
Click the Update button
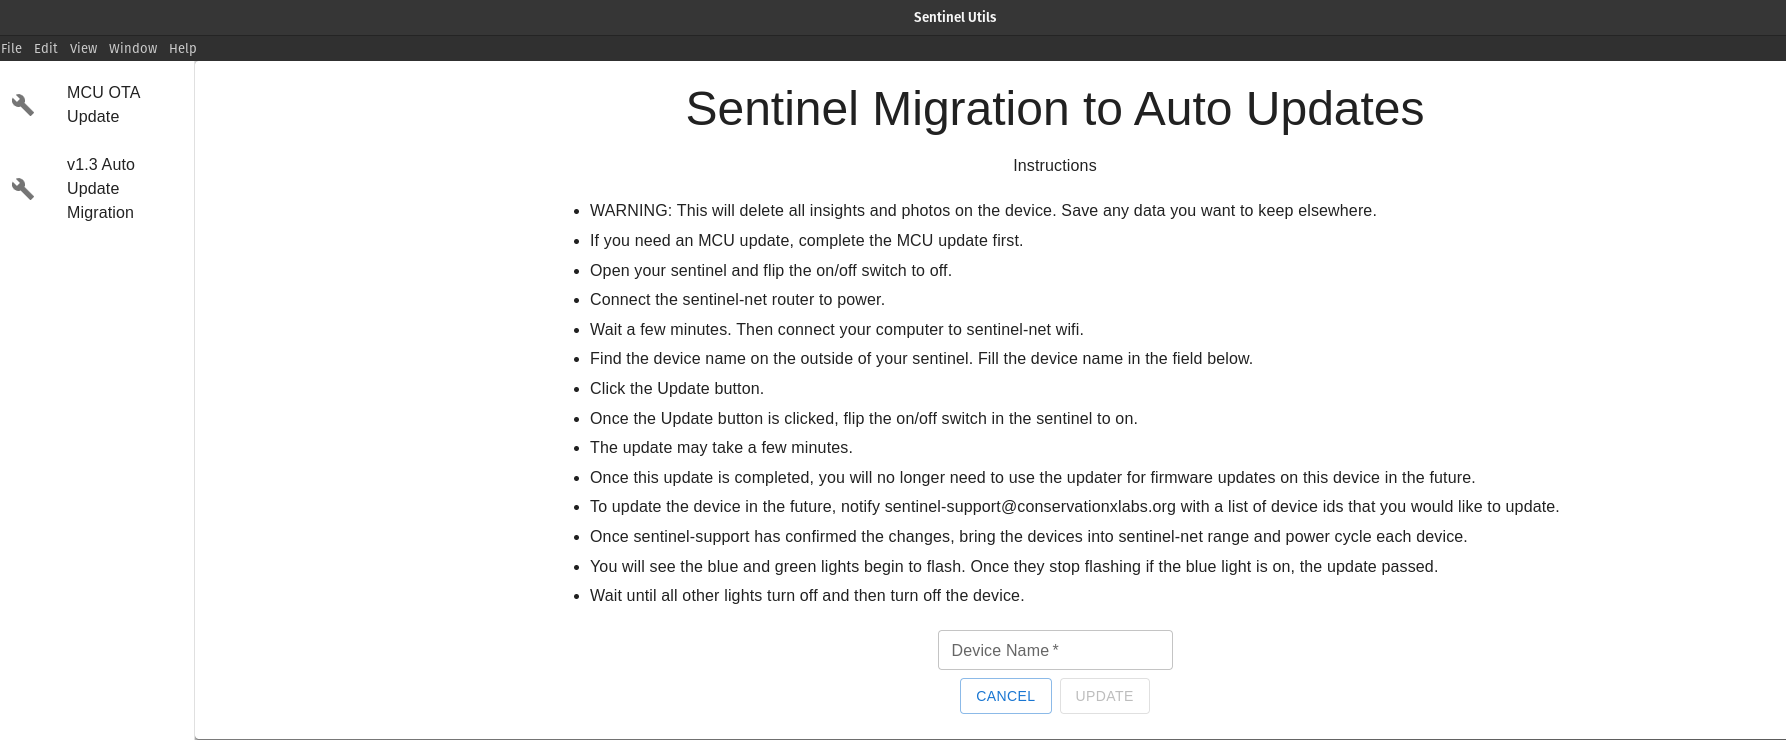coord(1104,696)
